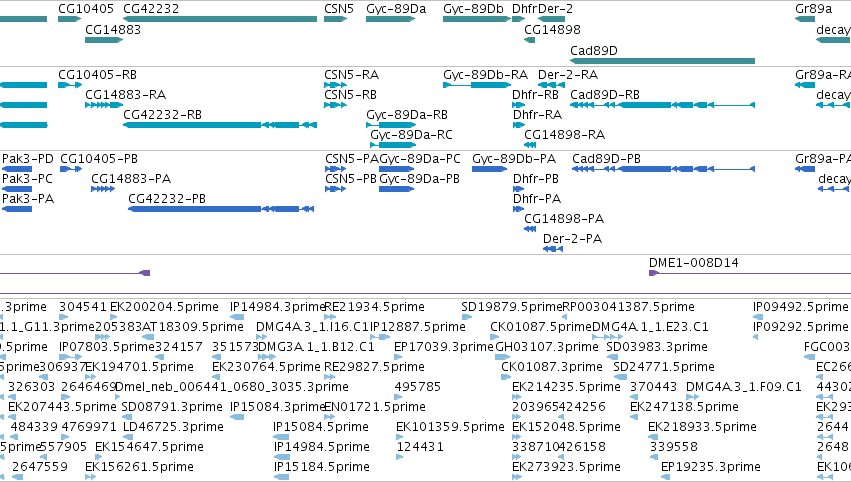Select the EK101359.5prime EST label

point(450,427)
